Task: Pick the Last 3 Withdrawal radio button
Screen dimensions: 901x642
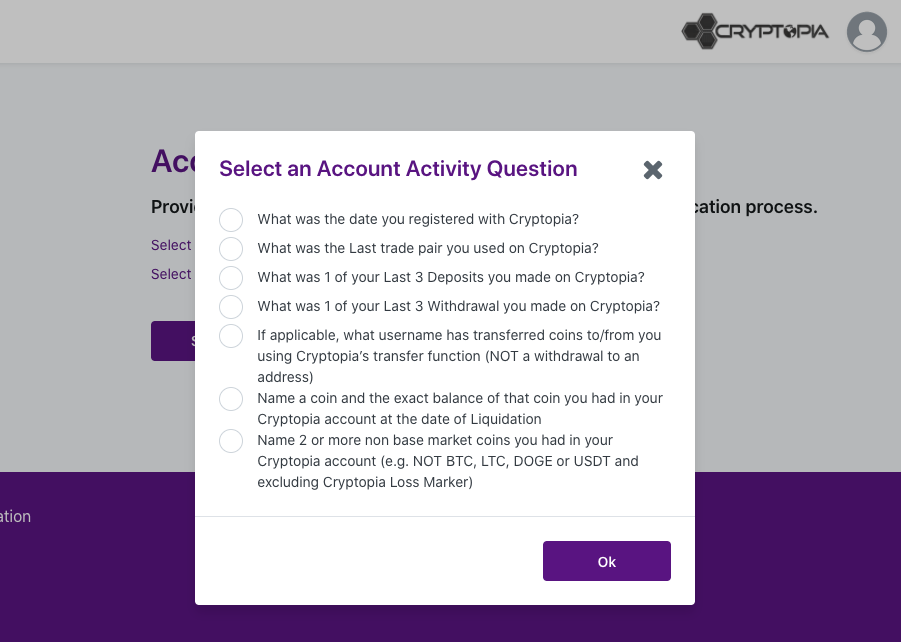Action: tap(231, 307)
